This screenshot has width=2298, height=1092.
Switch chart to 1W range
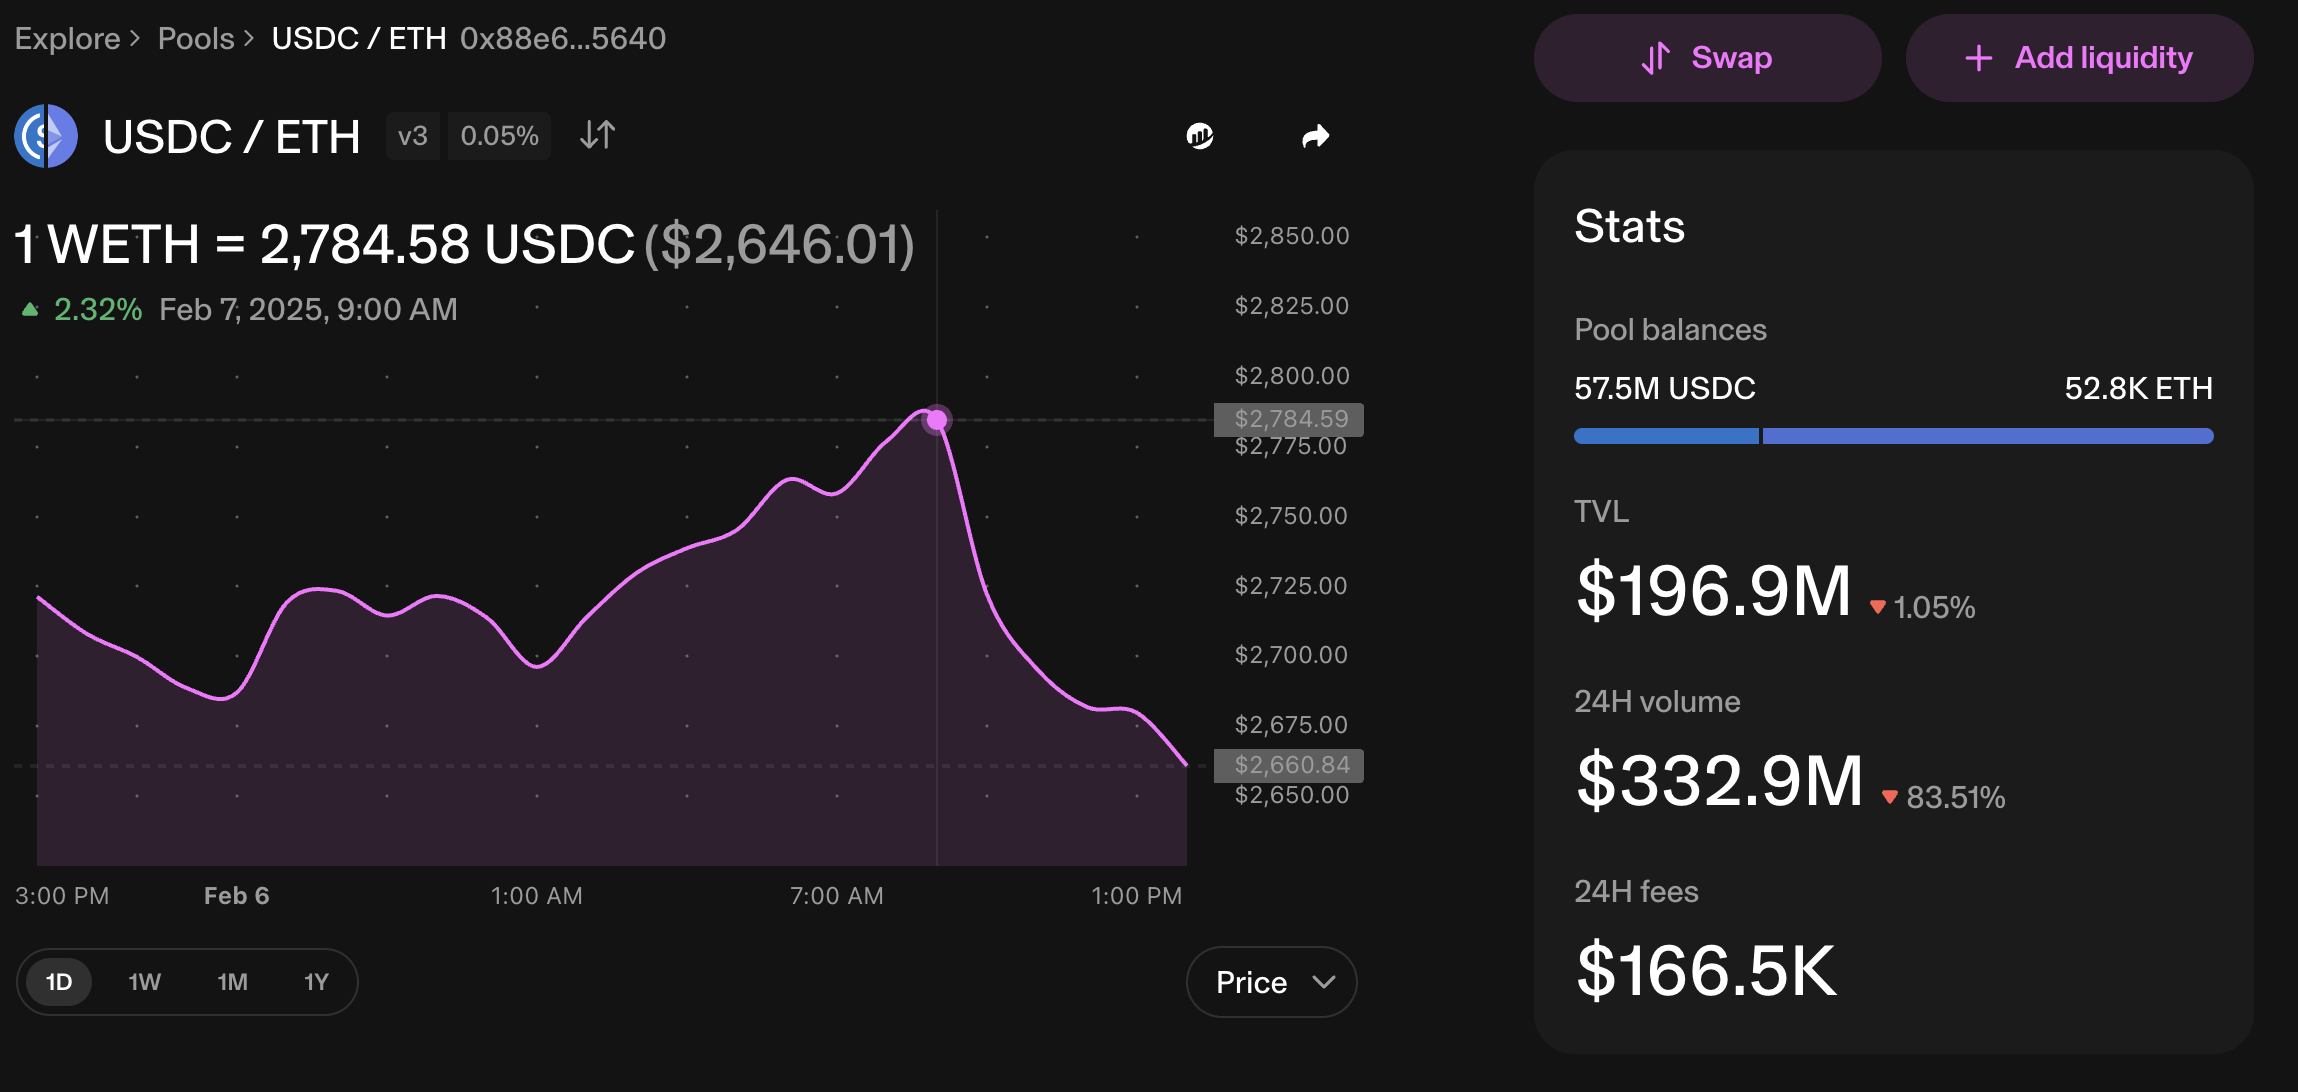(x=144, y=982)
